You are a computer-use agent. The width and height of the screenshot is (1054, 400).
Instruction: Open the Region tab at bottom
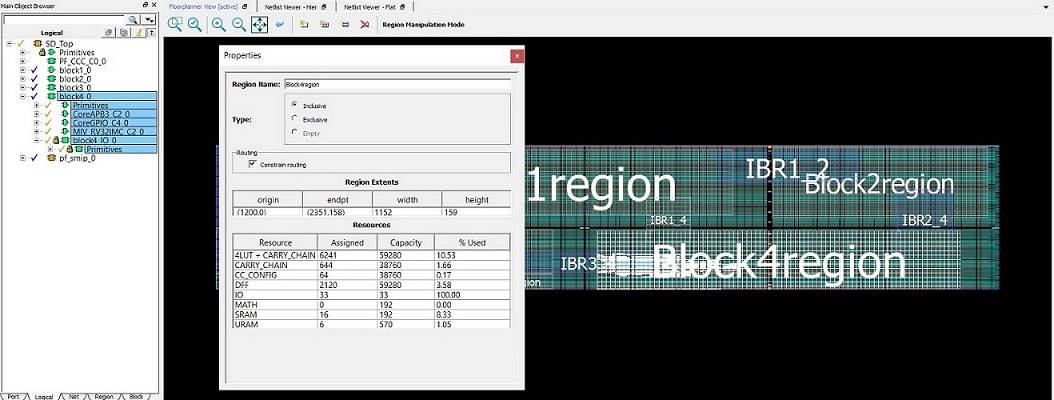103,396
